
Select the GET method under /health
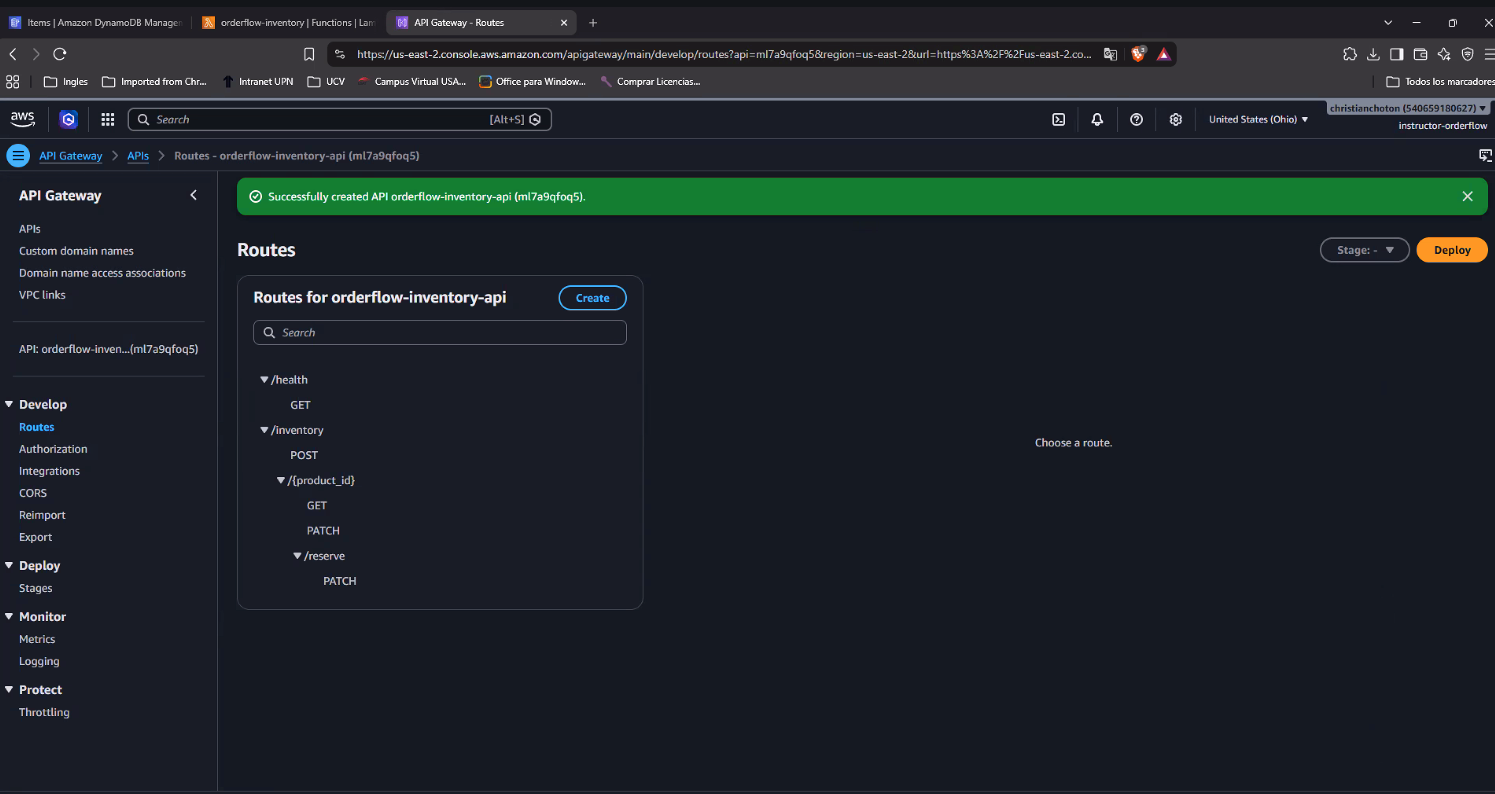point(300,405)
